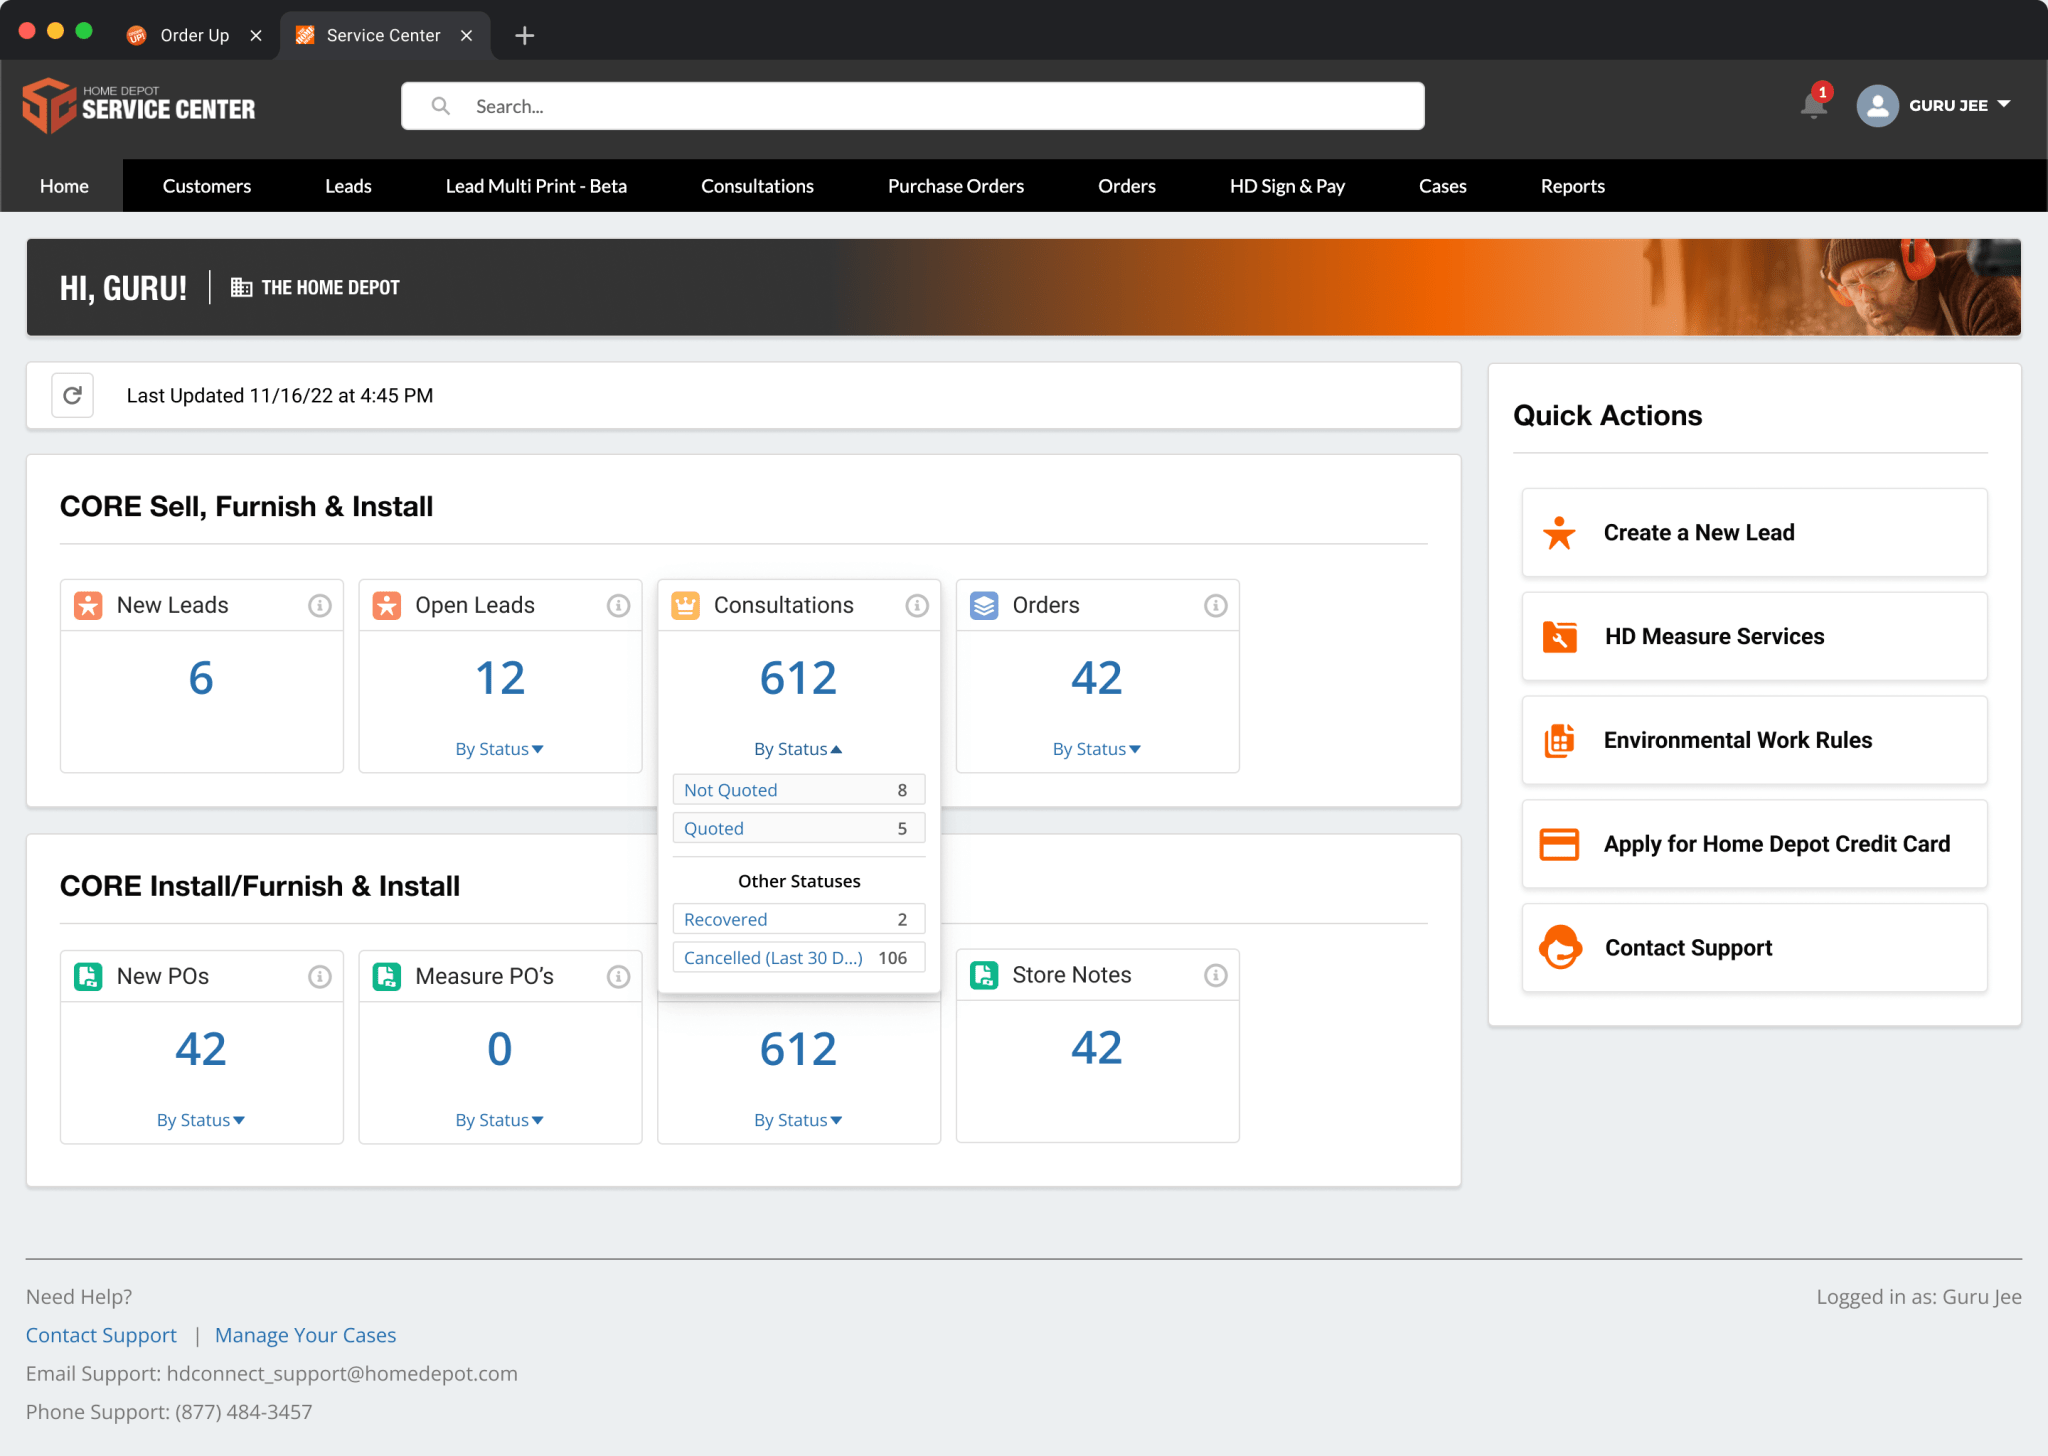
Task: Show info for Consultations card
Action: [x=917, y=606]
